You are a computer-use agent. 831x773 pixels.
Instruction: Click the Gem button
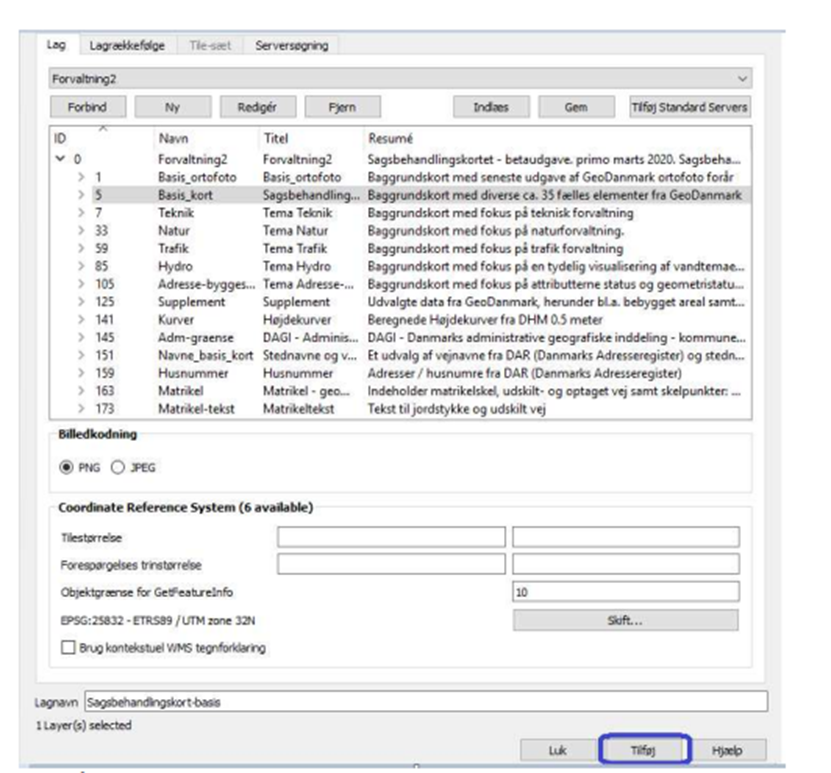(x=576, y=107)
